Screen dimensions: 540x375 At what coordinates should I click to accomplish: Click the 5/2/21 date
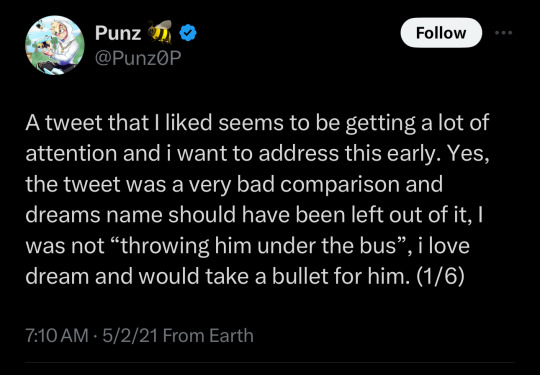pyautogui.click(x=130, y=335)
